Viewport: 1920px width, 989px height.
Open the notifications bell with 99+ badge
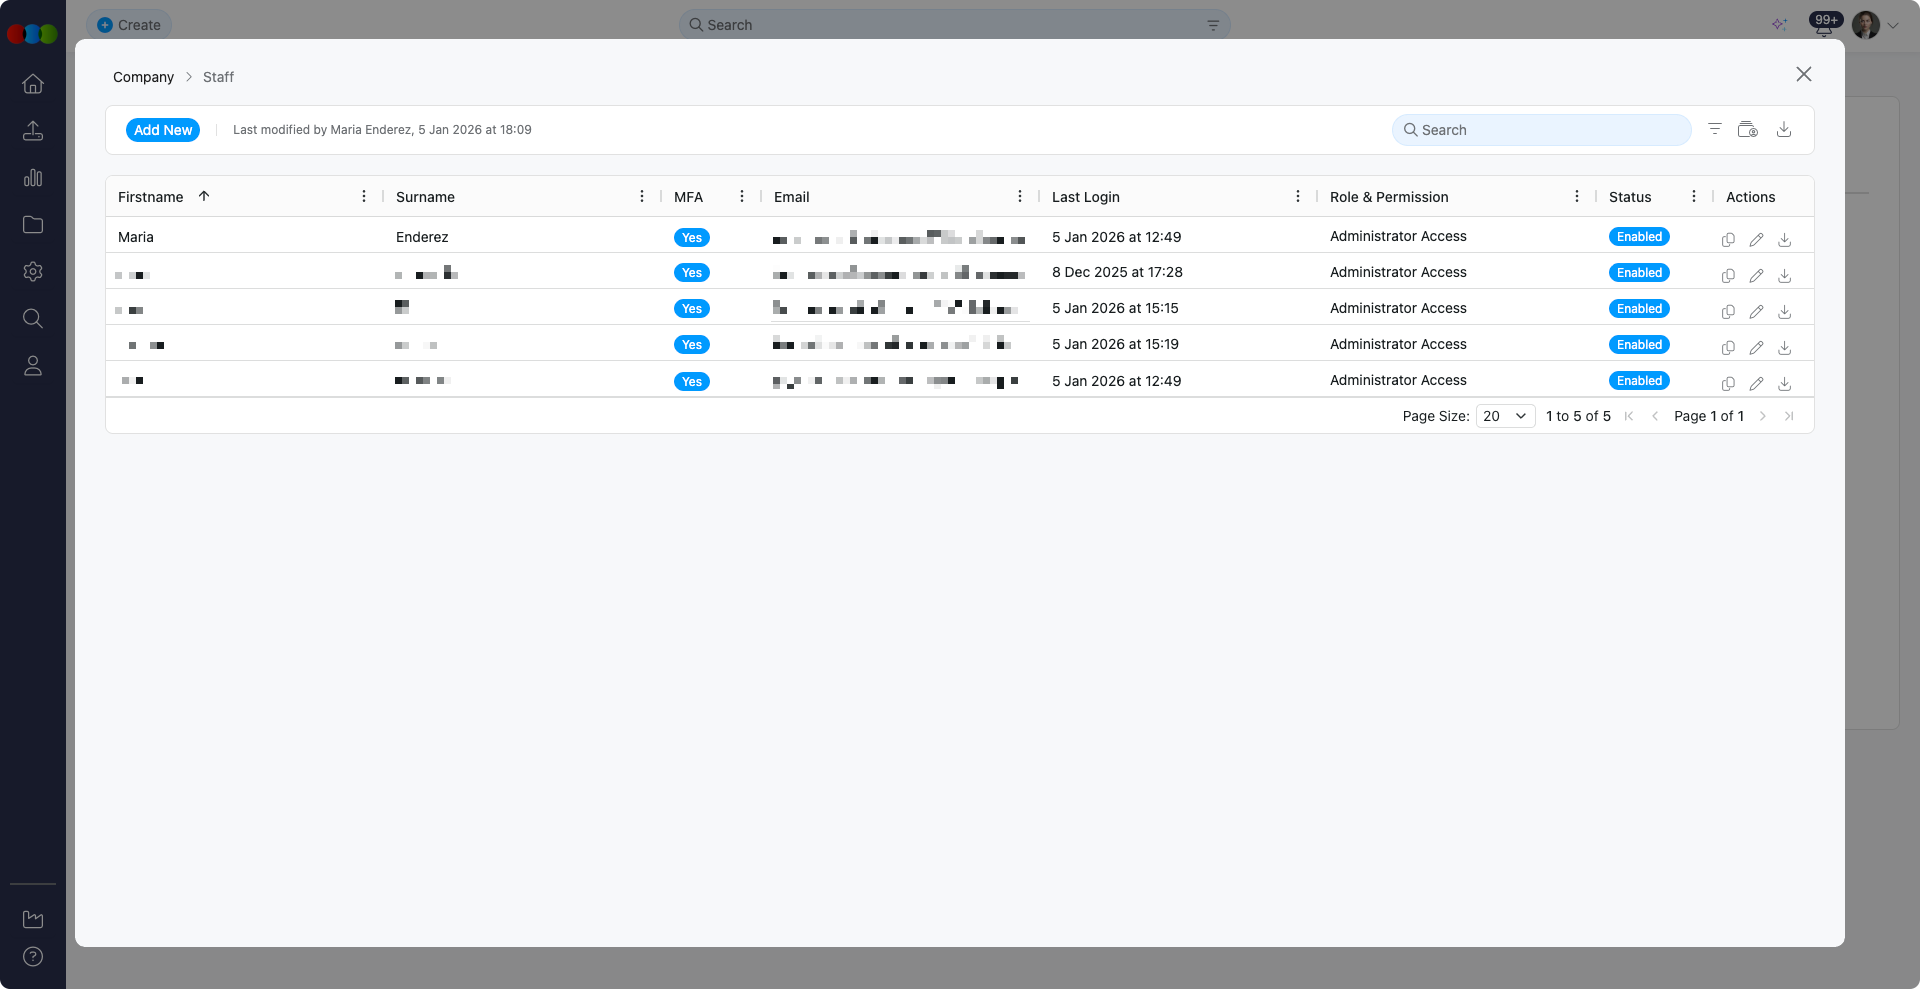coord(1823,26)
